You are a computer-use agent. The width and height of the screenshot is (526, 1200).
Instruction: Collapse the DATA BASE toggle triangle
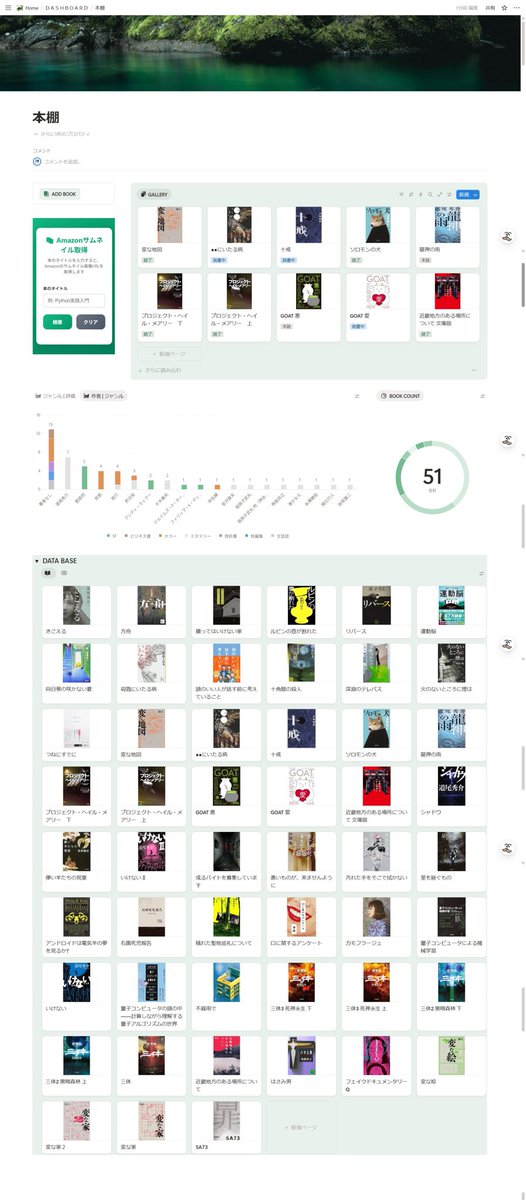click(x=36, y=561)
